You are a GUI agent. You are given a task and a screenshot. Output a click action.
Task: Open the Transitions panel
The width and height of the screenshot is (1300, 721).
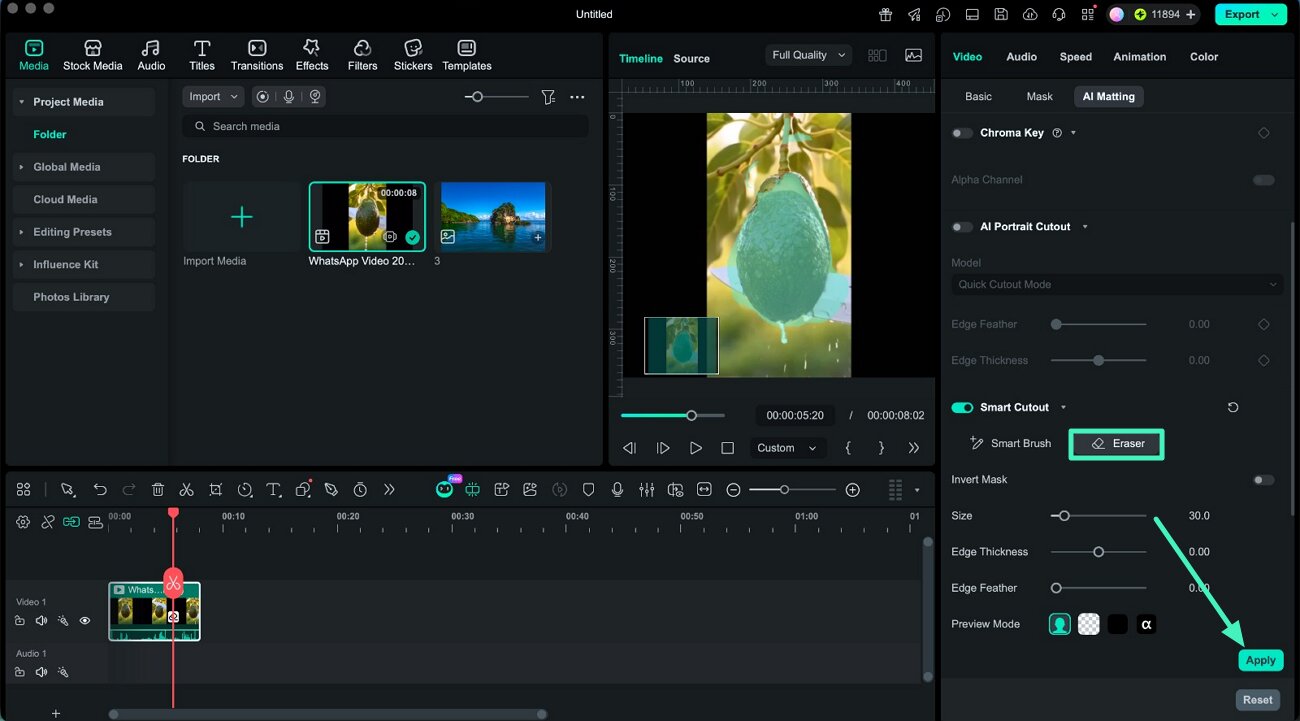[x=257, y=55]
